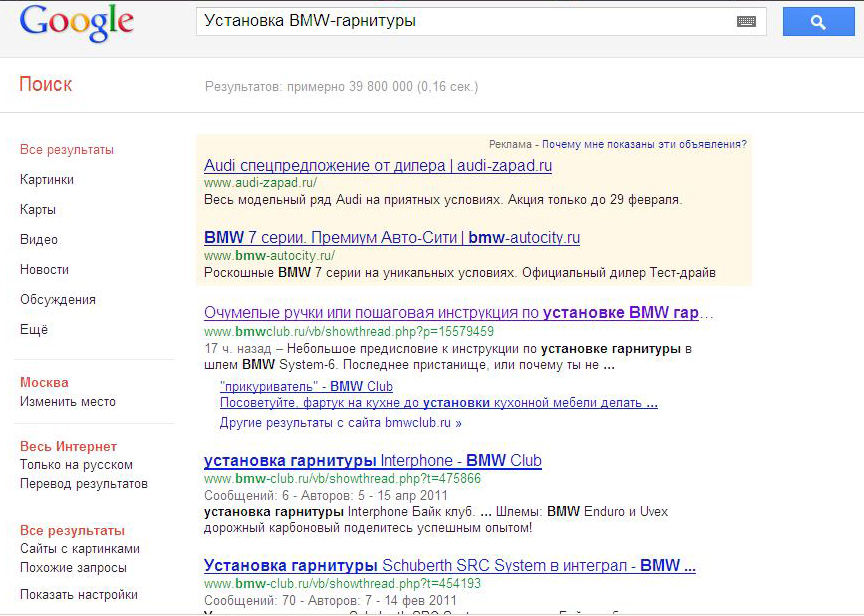Image resolution: width=864 pixels, height=616 pixels.
Task: Switch to Новости results
Action: coord(45,270)
